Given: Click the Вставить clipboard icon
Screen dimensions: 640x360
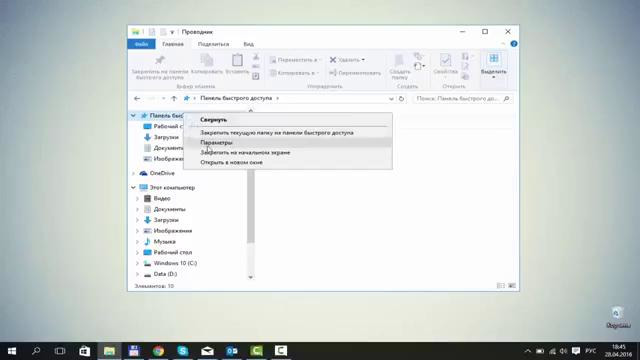Looking at the screenshot, I should (x=237, y=60).
